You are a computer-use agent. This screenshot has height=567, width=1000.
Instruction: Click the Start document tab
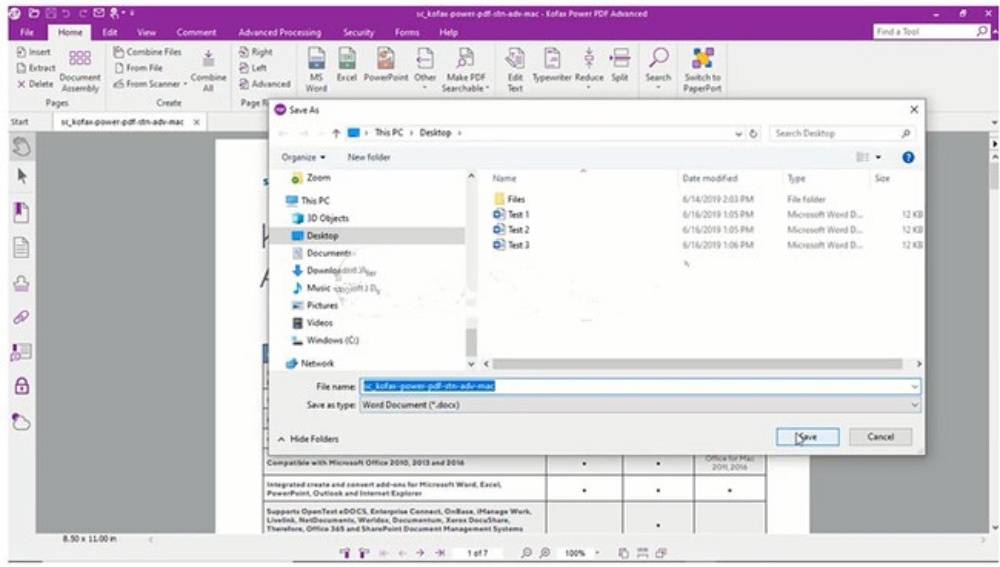(20, 121)
